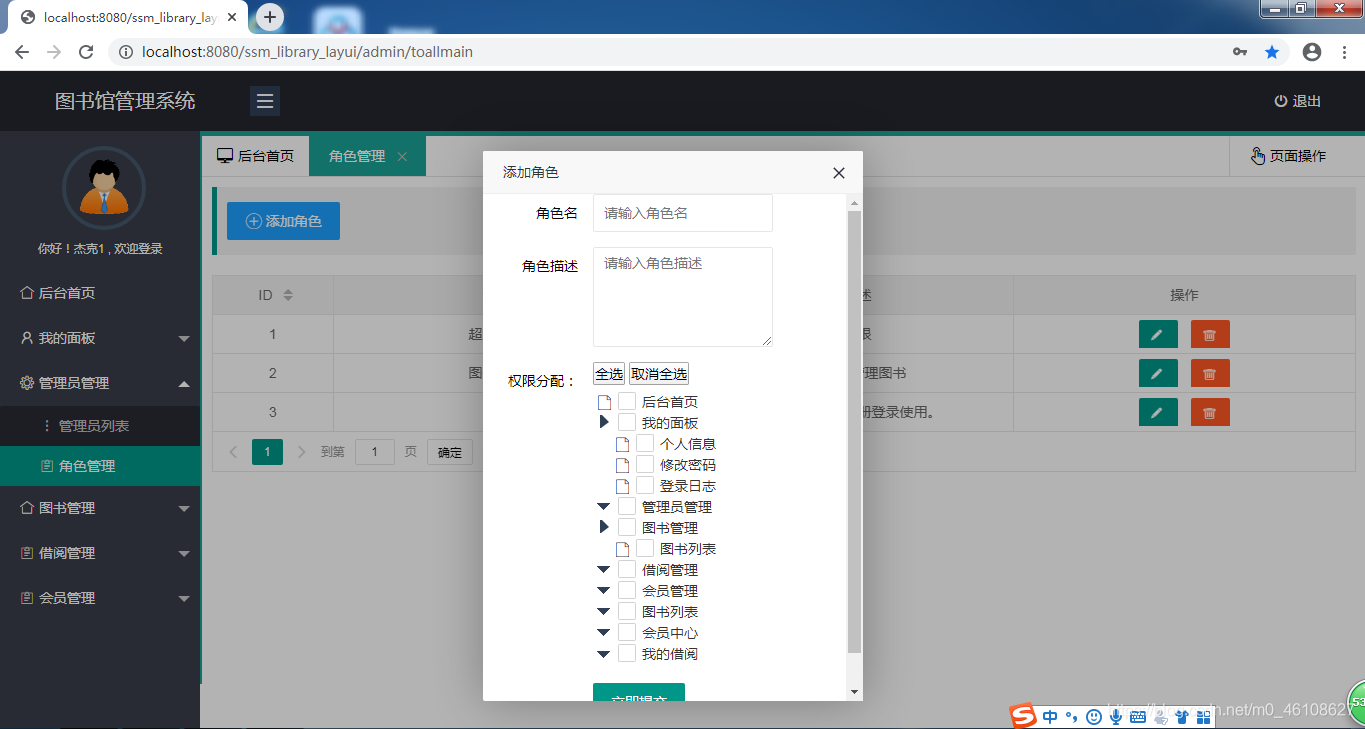Check the 会员中心 permission checkbox
This screenshot has height=729, width=1365.
click(x=627, y=632)
